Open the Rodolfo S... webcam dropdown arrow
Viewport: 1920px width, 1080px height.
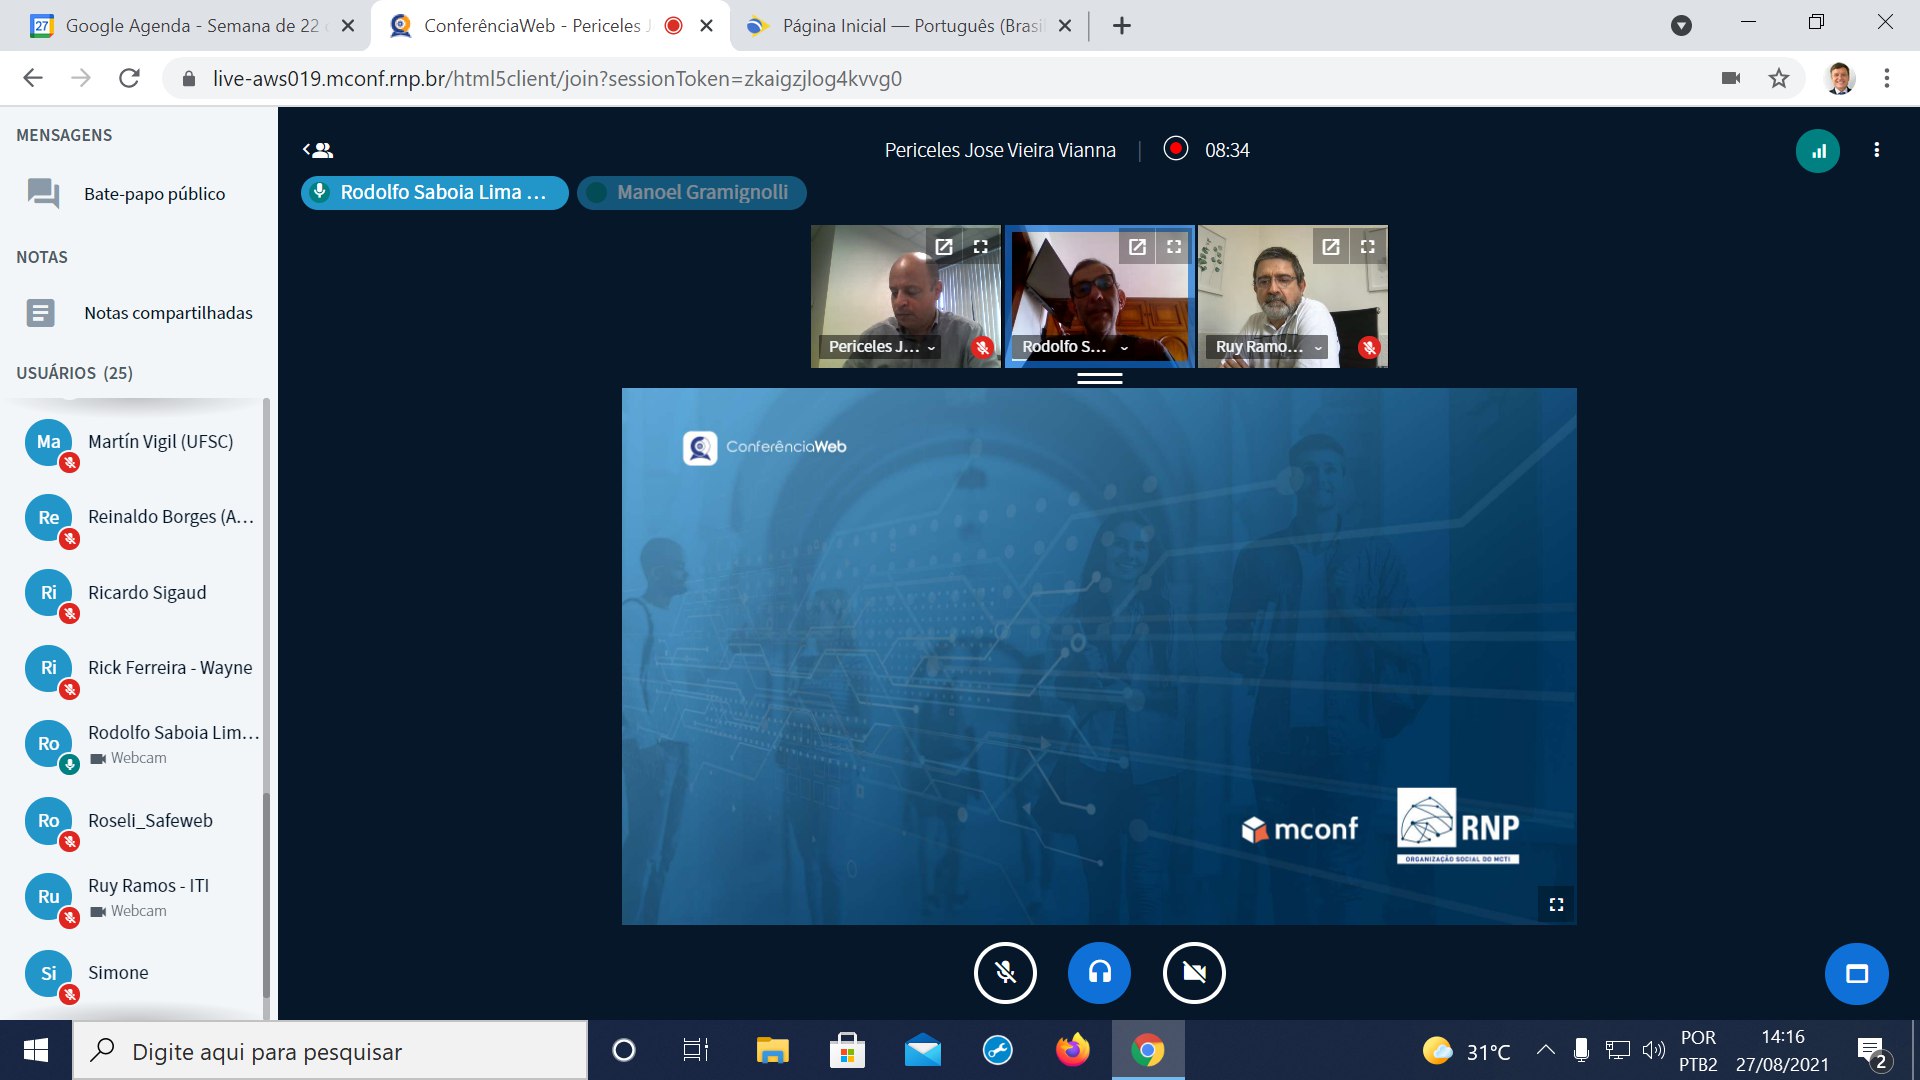1124,348
